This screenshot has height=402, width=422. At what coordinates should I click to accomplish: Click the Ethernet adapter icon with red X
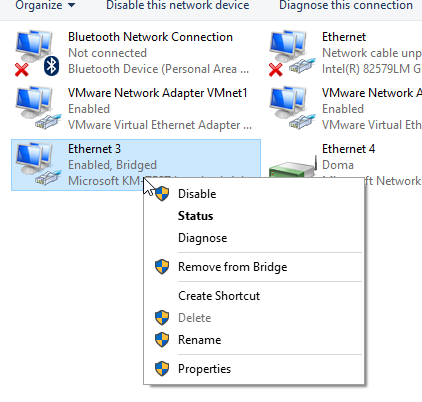click(x=292, y=53)
